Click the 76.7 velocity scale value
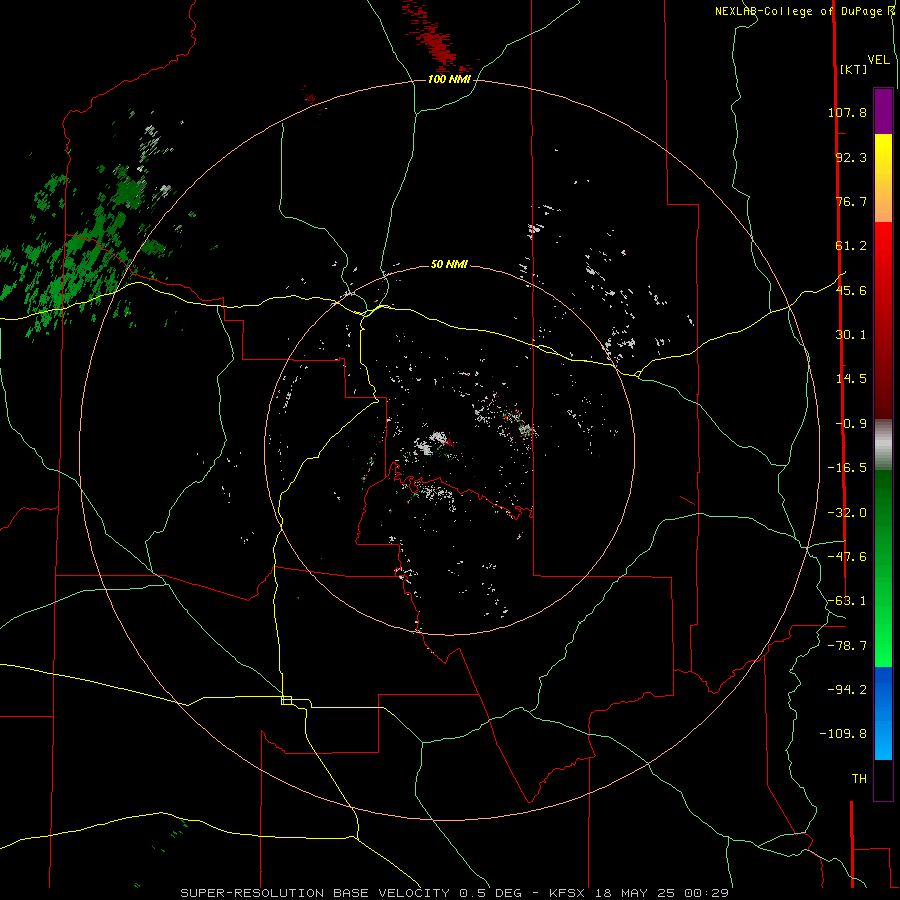The height and width of the screenshot is (900, 900). pos(851,201)
